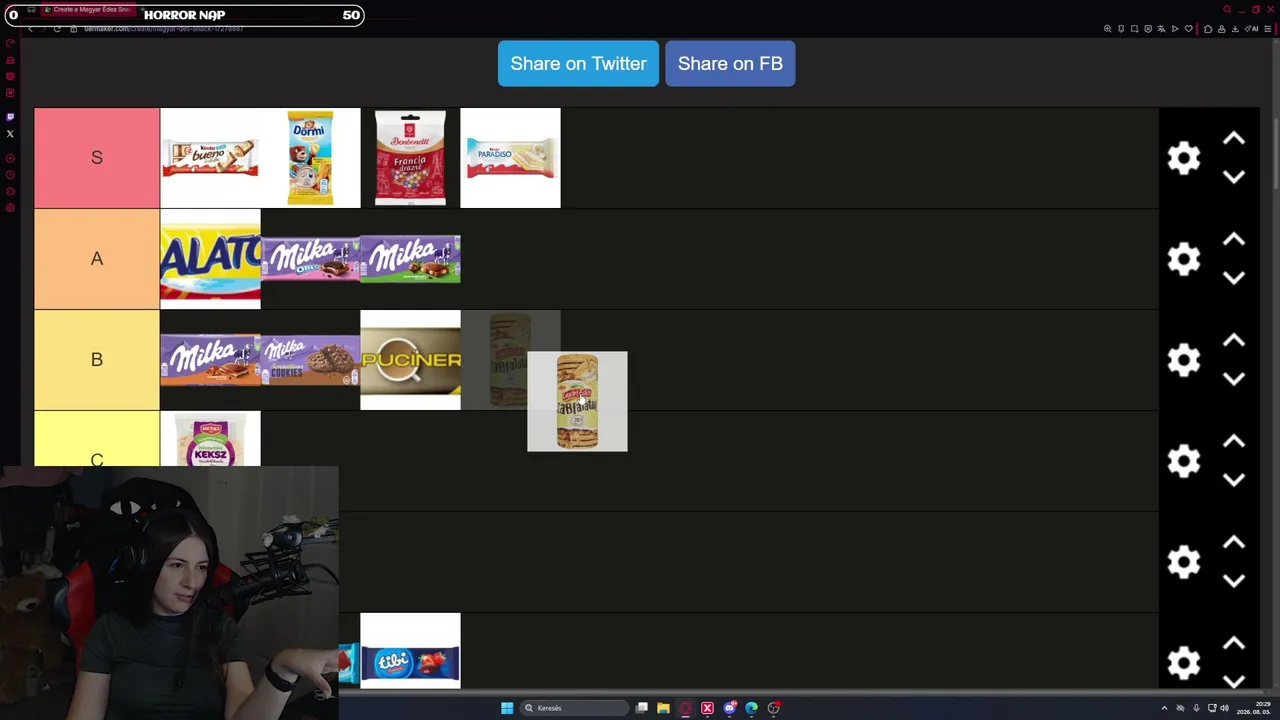This screenshot has width=1280, height=720.
Task: Open the browser AI assistant icon
Action: [1253, 29]
